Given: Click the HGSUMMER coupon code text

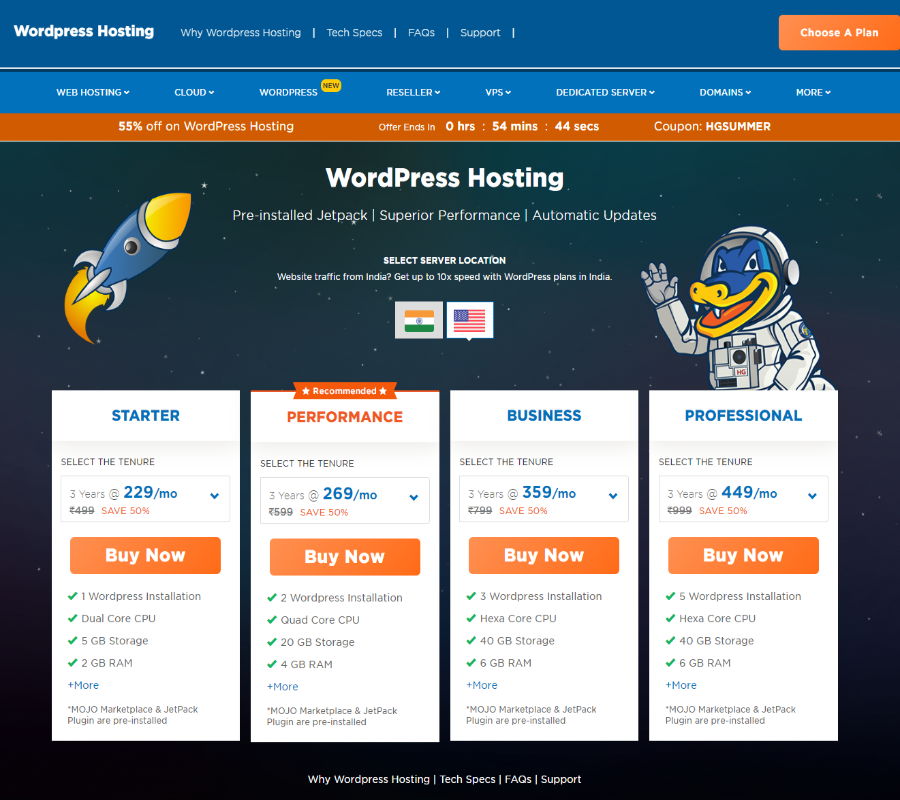Looking at the screenshot, I should point(738,126).
